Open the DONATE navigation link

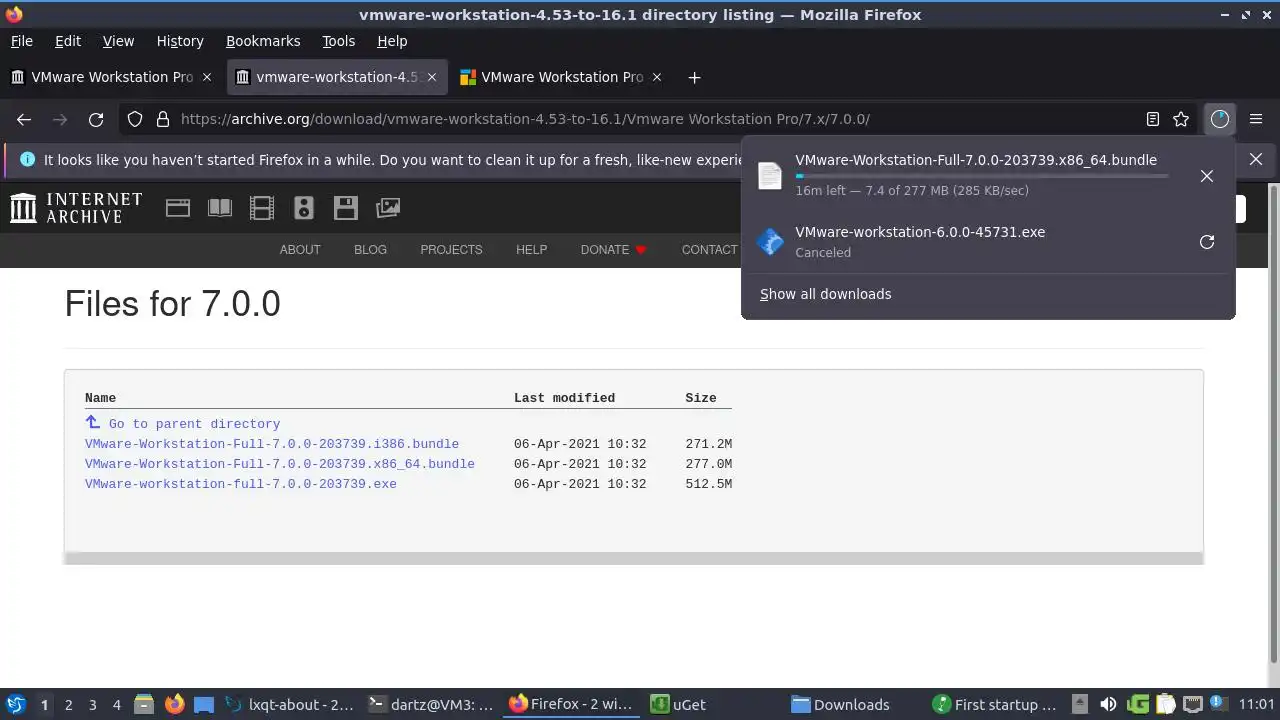[x=614, y=250]
